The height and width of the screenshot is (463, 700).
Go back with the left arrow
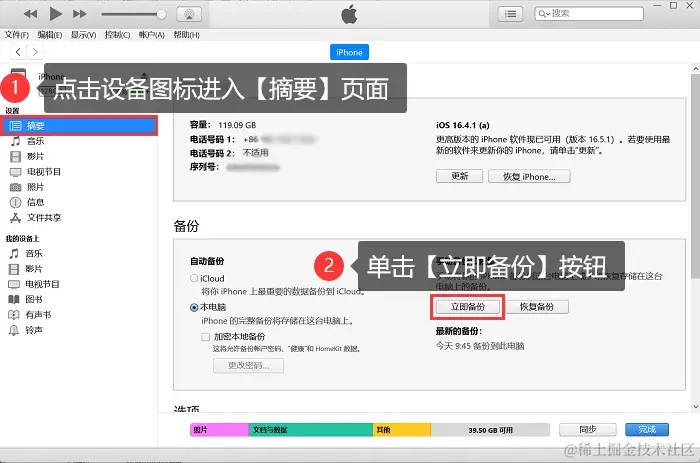pos(18,52)
